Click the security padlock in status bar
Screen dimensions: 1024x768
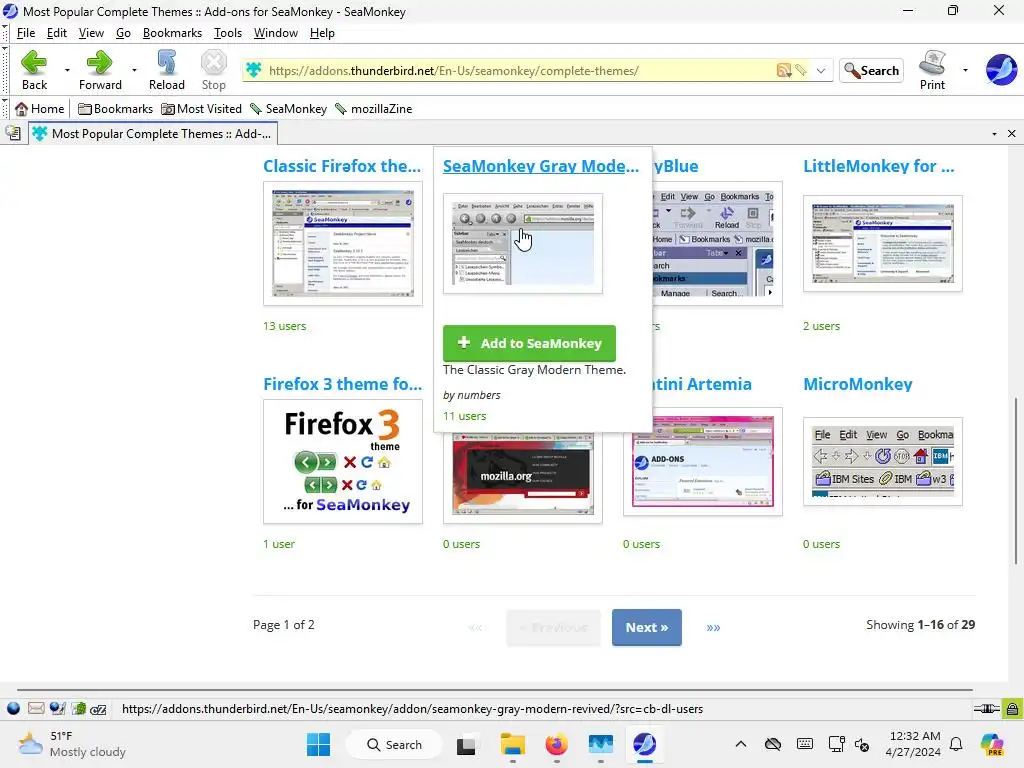[x=1012, y=709]
